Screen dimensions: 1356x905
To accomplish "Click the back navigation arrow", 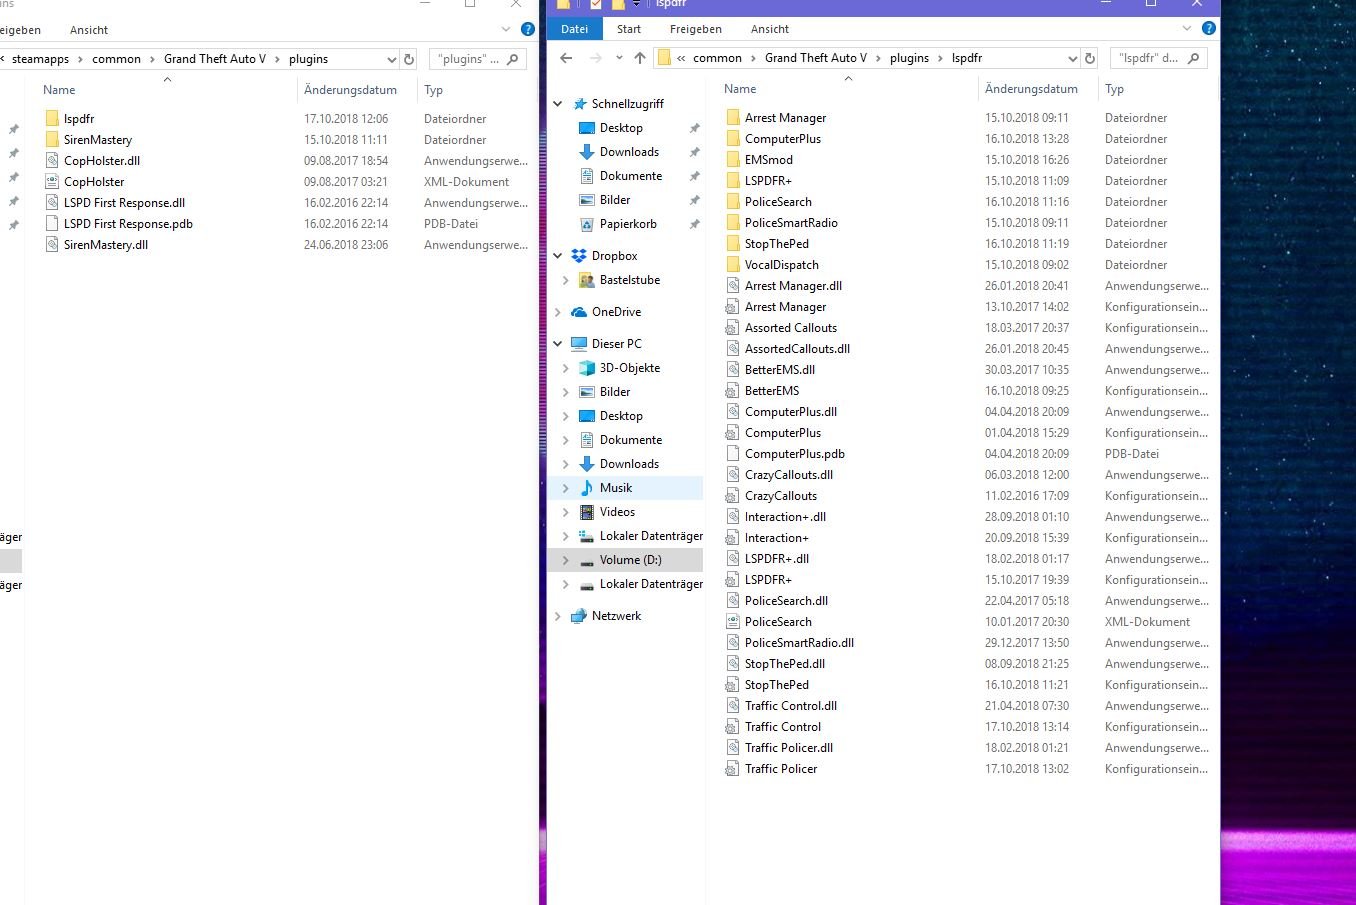I will [x=566, y=58].
